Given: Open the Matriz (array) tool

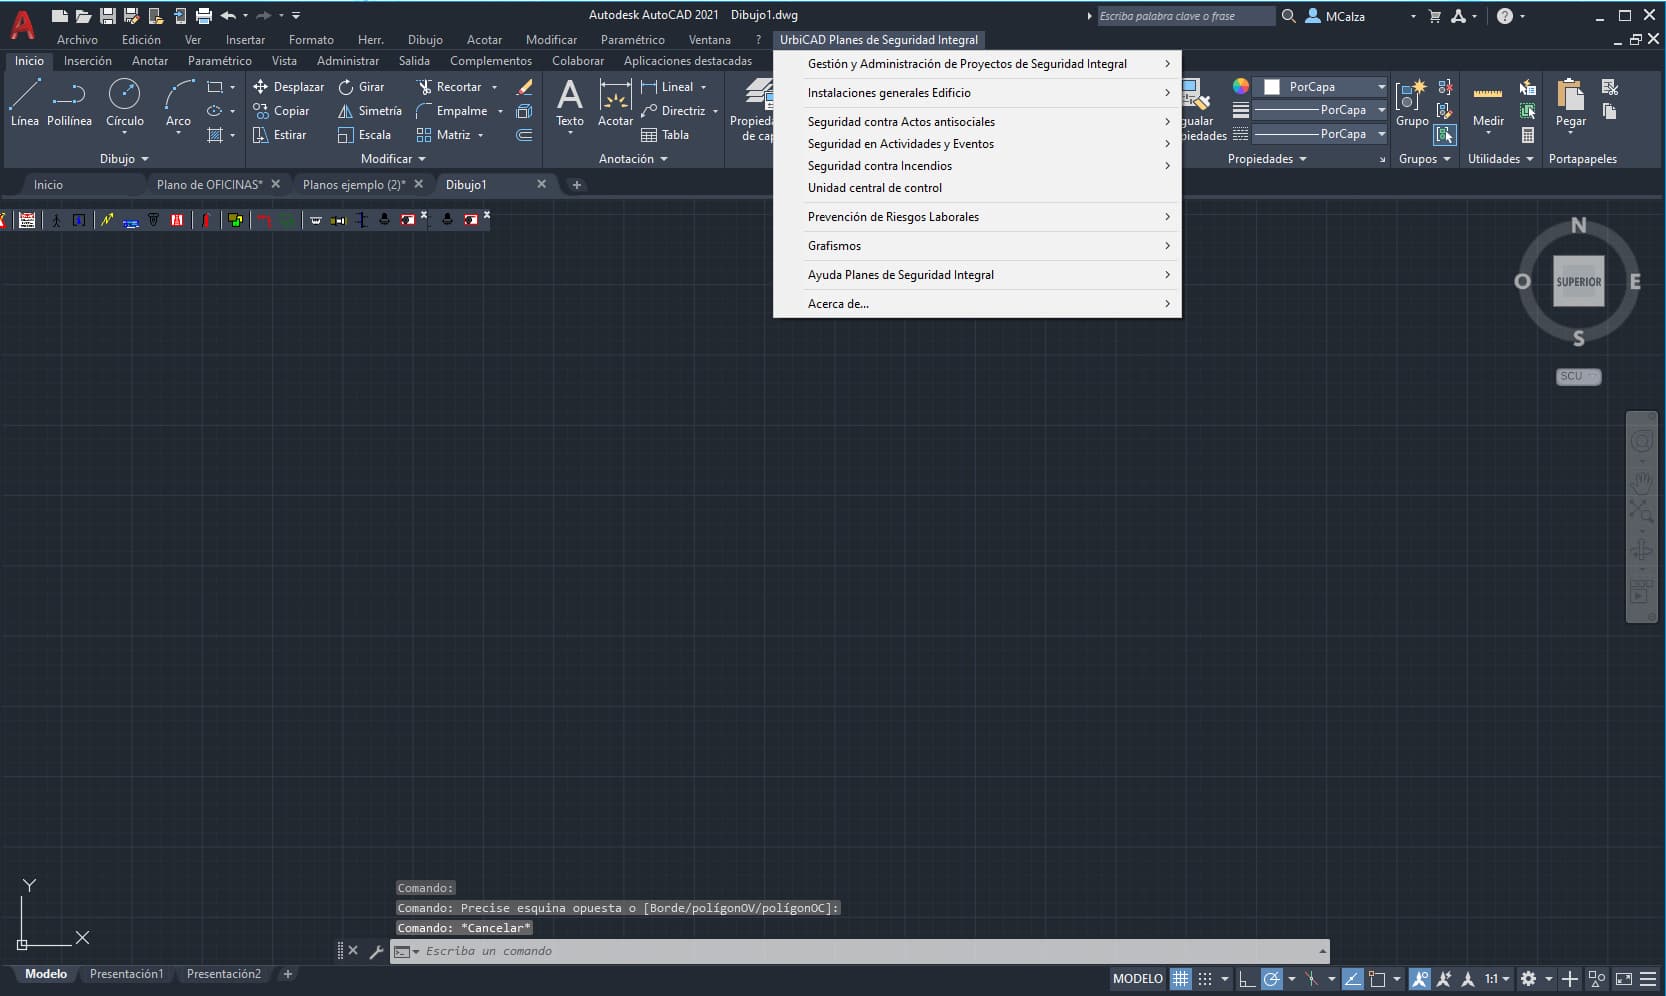Looking at the screenshot, I should coord(444,135).
